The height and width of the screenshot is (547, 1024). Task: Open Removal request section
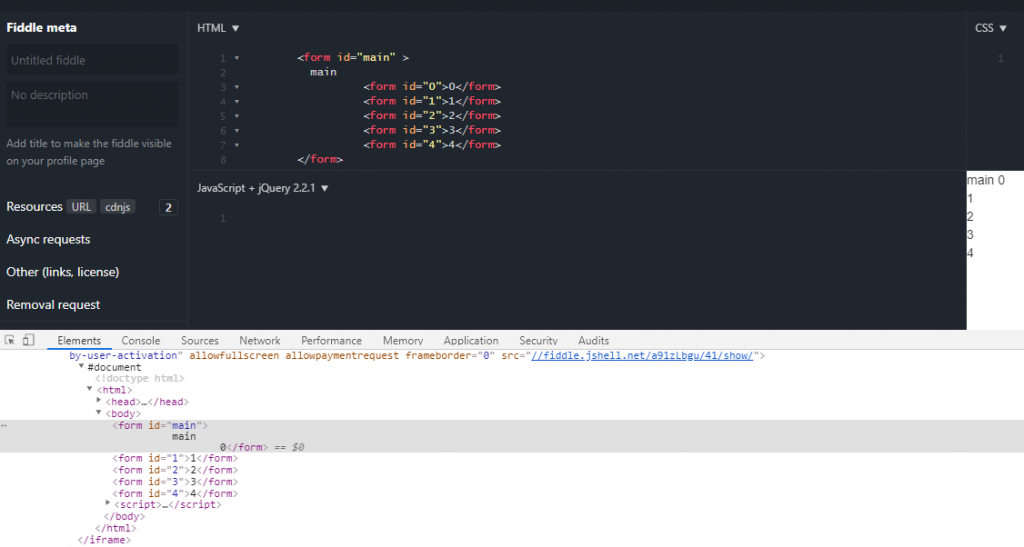click(x=53, y=305)
